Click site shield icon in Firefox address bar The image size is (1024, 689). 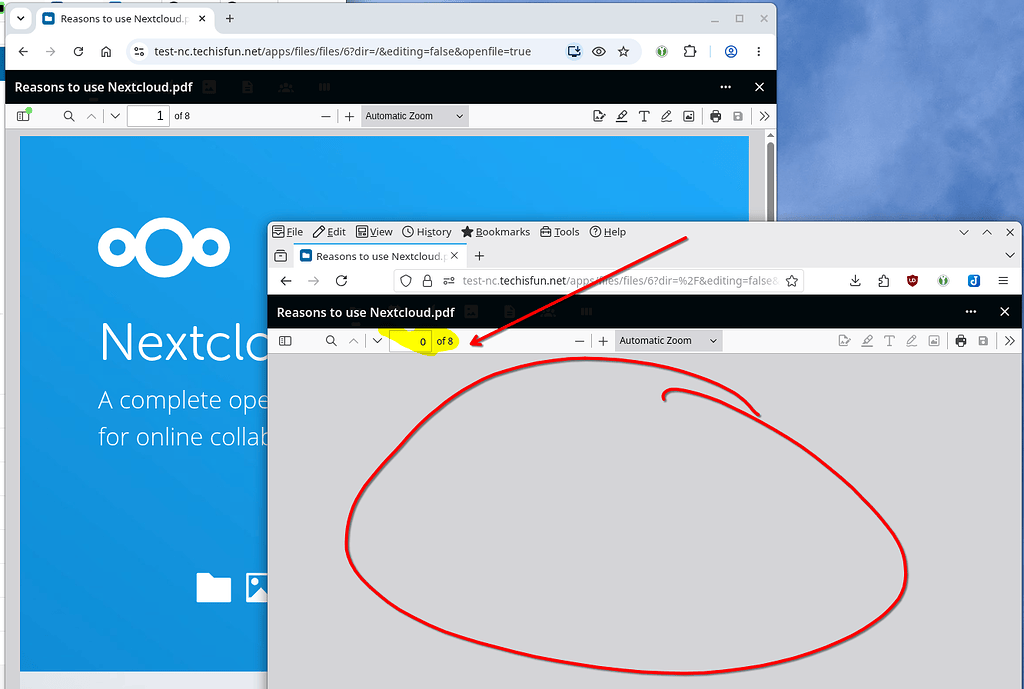coord(406,281)
